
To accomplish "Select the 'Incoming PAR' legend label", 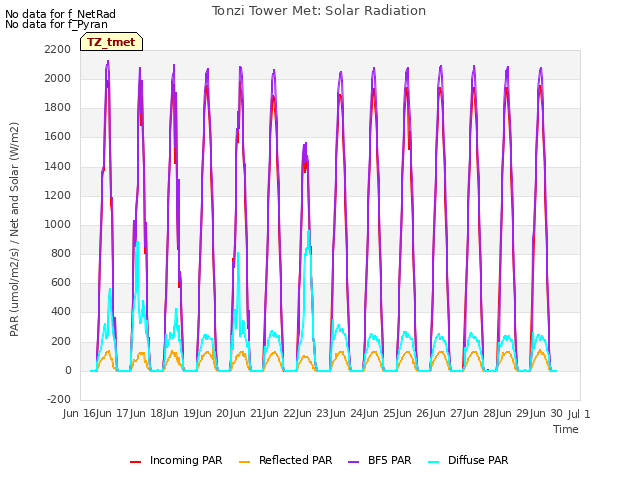I will tap(186, 460).
